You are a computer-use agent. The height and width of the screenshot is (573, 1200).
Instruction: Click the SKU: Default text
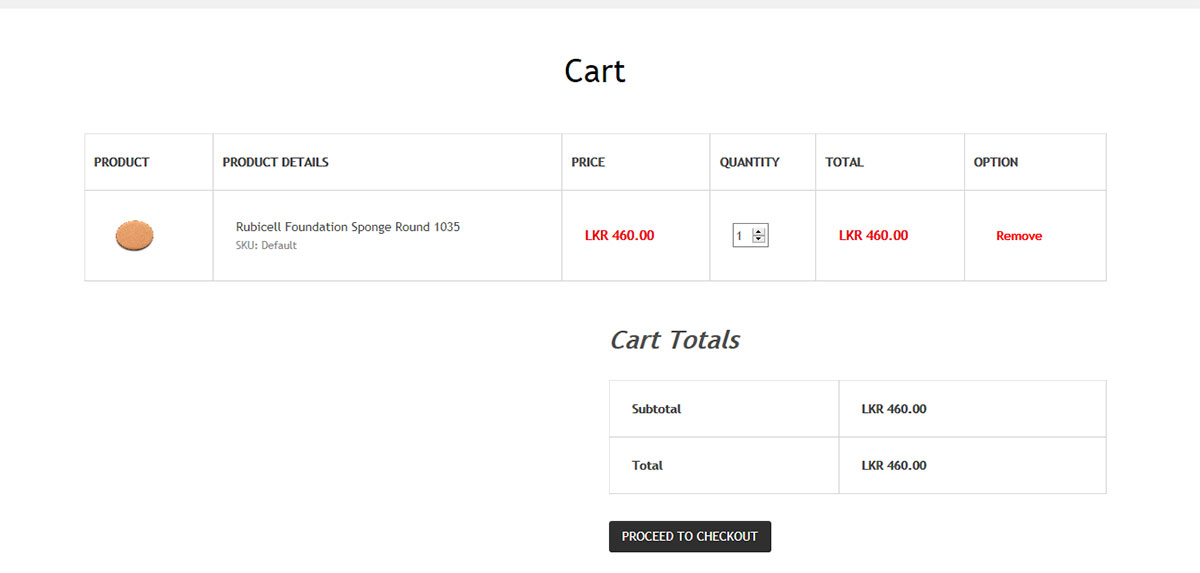(266, 246)
